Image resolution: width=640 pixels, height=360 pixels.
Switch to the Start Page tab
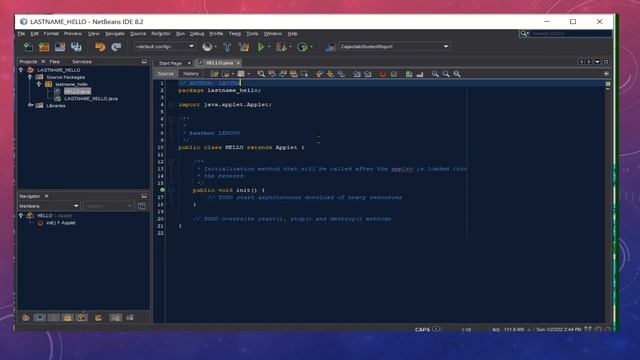click(171, 63)
